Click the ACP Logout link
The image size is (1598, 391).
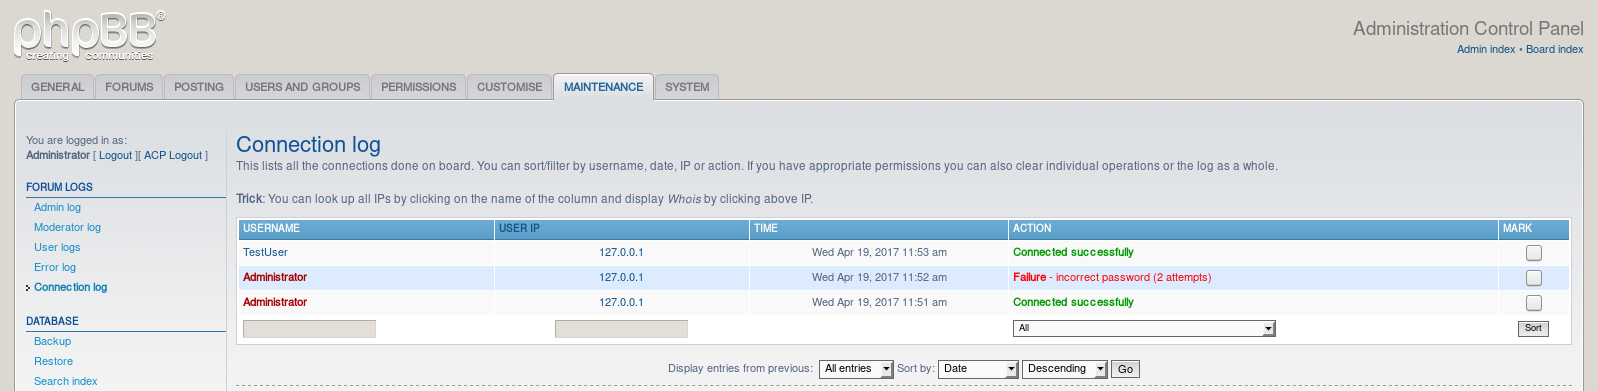click(x=173, y=155)
